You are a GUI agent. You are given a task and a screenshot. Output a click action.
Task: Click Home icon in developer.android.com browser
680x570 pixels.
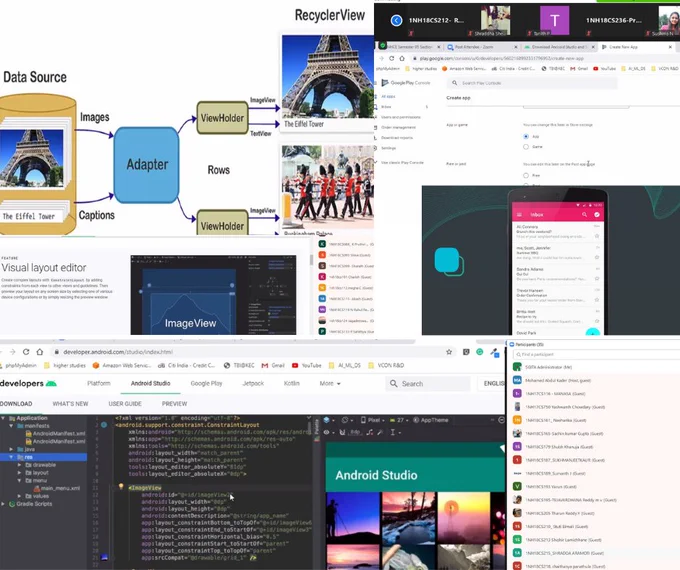40,352
